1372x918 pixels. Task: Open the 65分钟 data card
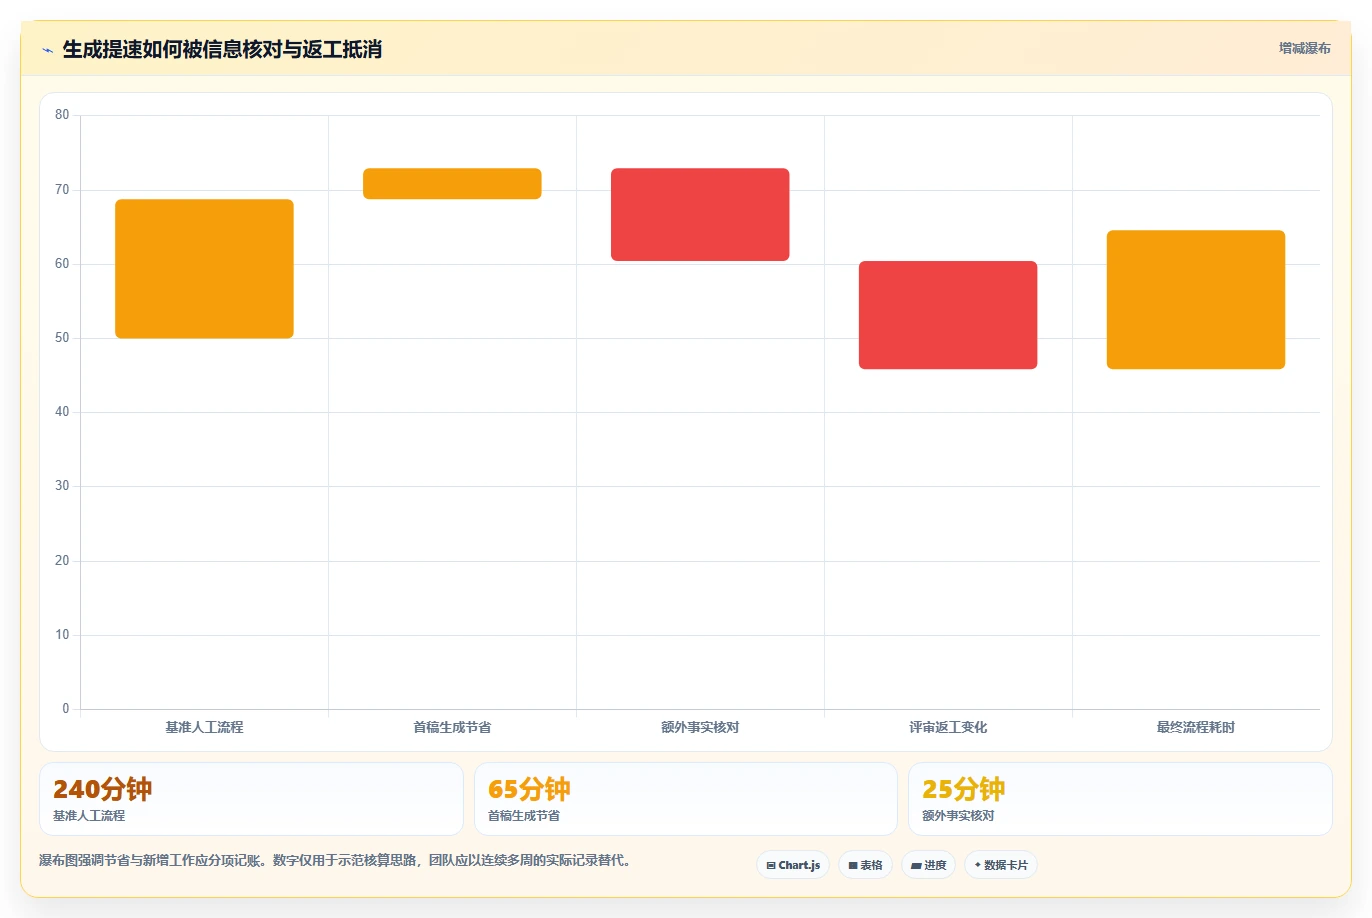[686, 799]
